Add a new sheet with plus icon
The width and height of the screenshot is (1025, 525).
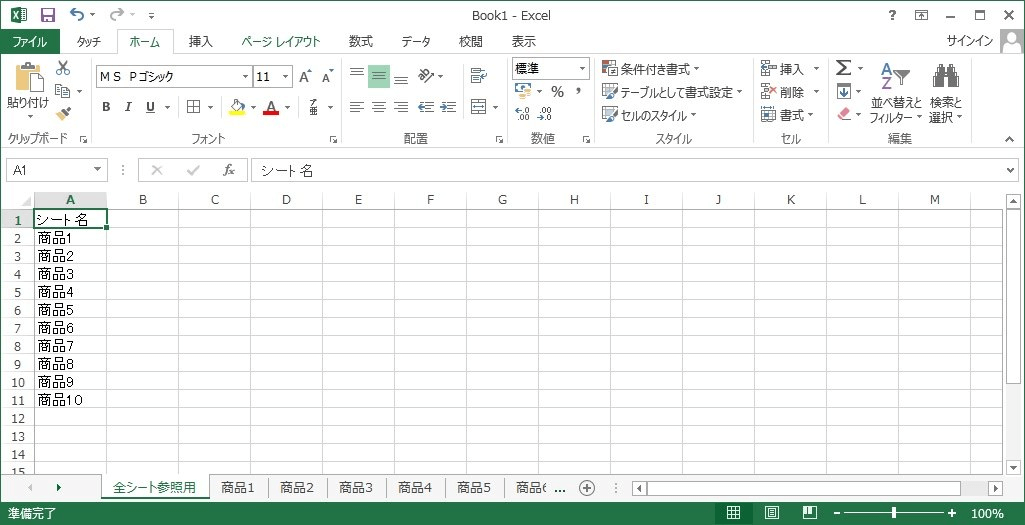(x=587, y=488)
